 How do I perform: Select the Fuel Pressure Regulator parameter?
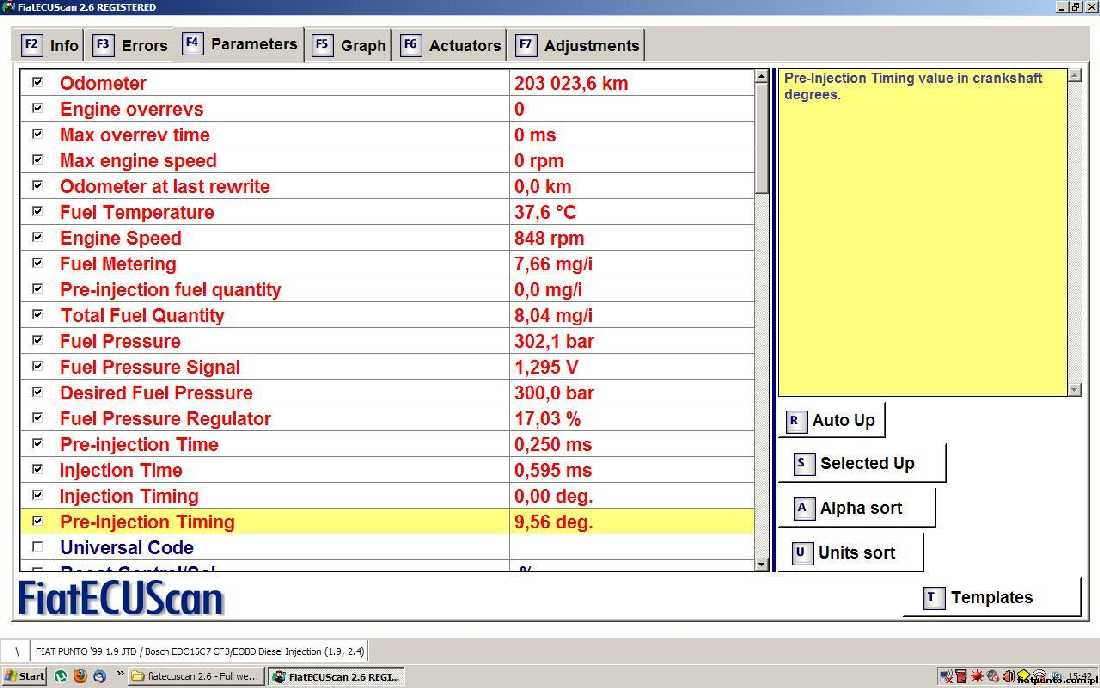point(387,419)
